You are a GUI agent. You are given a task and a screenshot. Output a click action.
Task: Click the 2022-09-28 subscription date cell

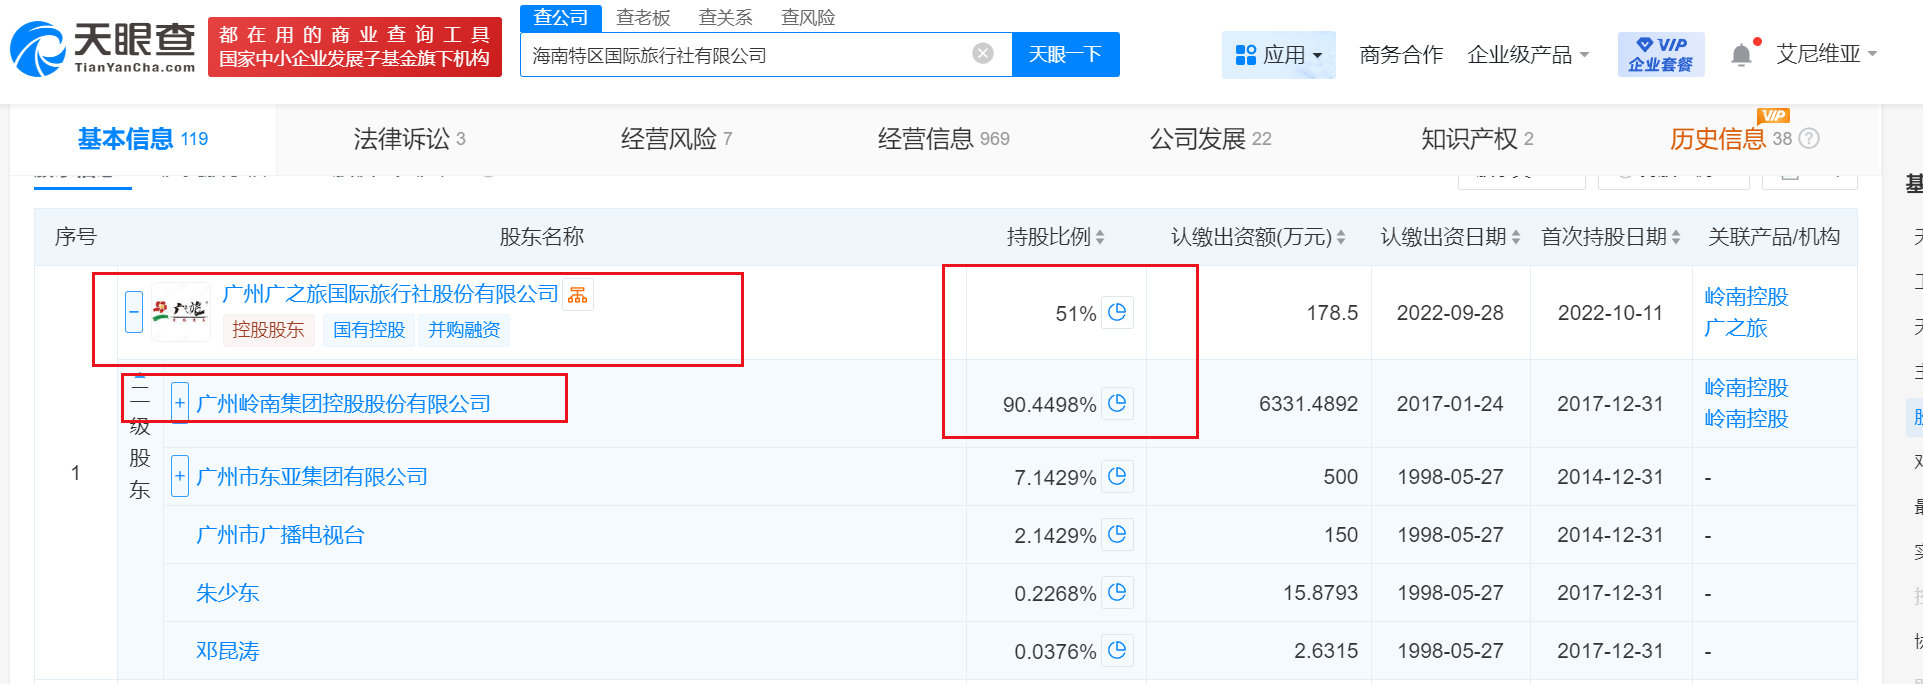(x=1450, y=313)
